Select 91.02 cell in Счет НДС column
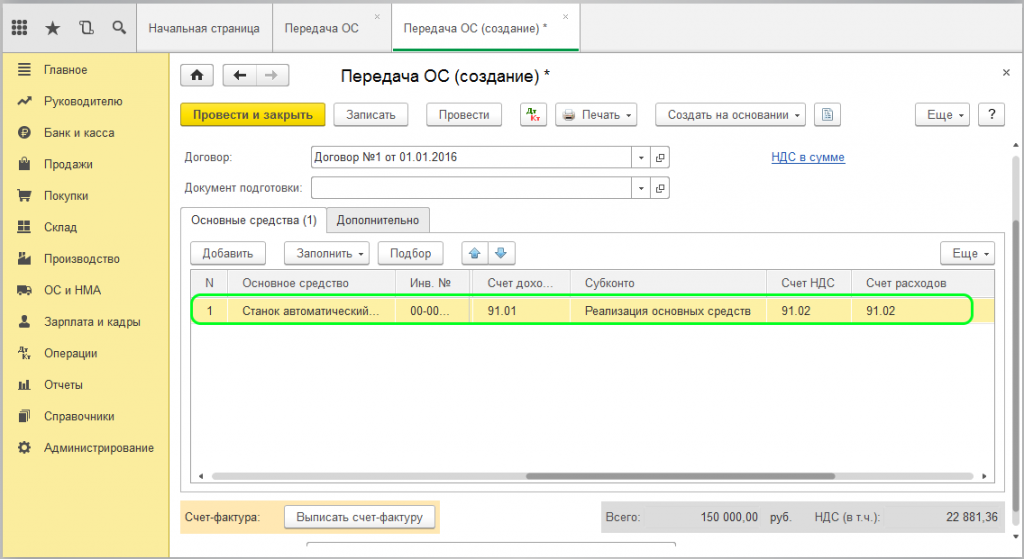This screenshot has height=559, width=1024. pyautogui.click(x=808, y=311)
